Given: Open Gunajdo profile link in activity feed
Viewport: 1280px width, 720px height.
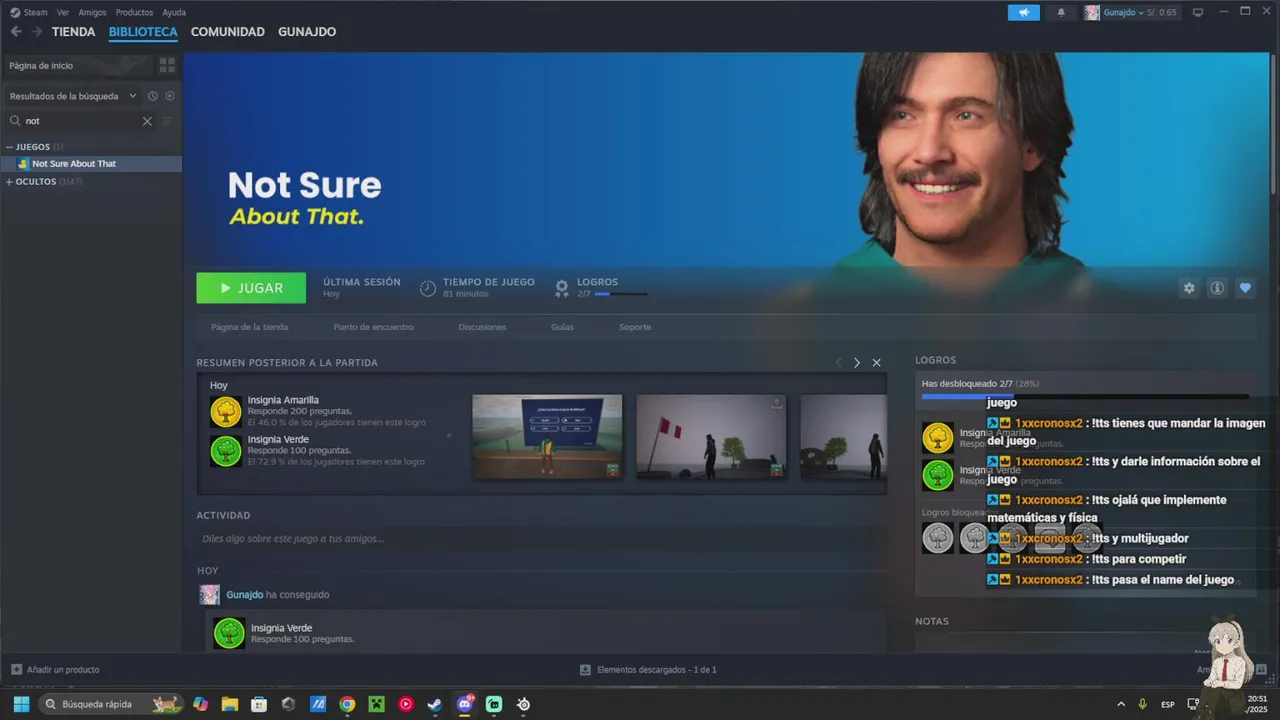Looking at the screenshot, I should coord(244,594).
